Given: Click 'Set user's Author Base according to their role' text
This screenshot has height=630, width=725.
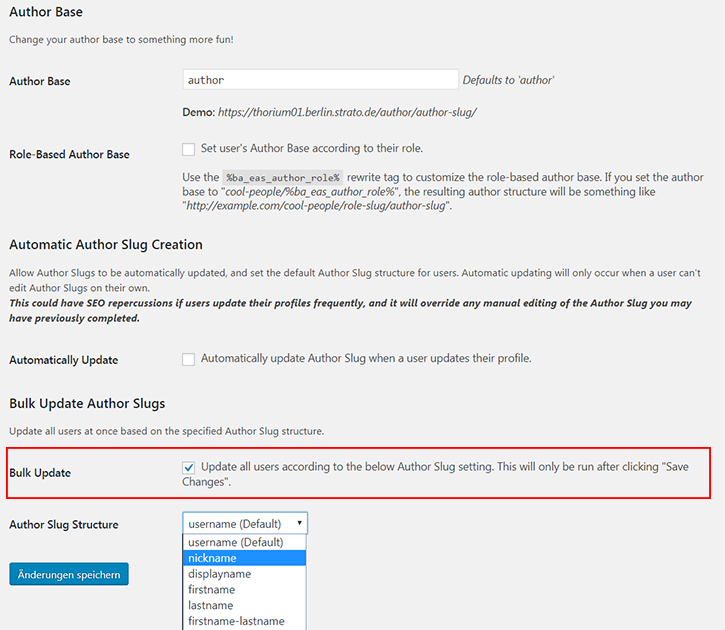Looking at the screenshot, I should click(x=312, y=148).
